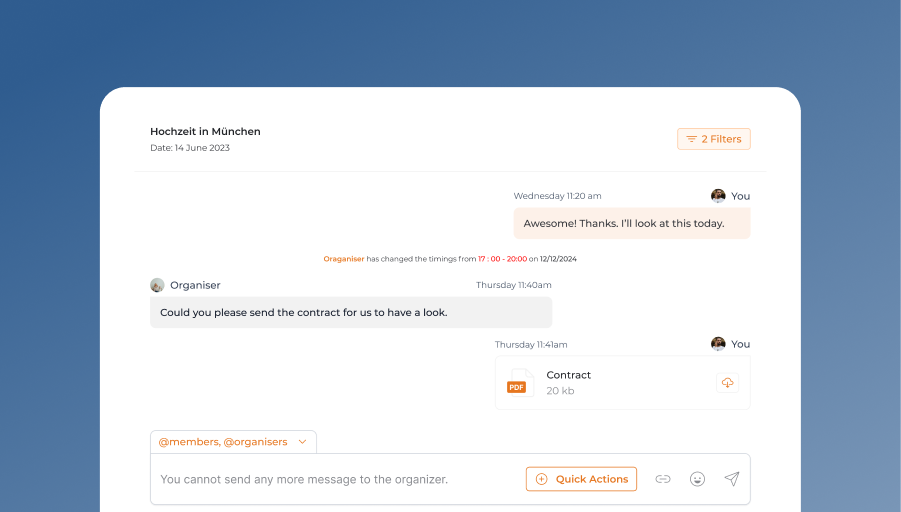The width and height of the screenshot is (901, 512).
Task: Click the 'Contract' file name
Action: (x=568, y=375)
